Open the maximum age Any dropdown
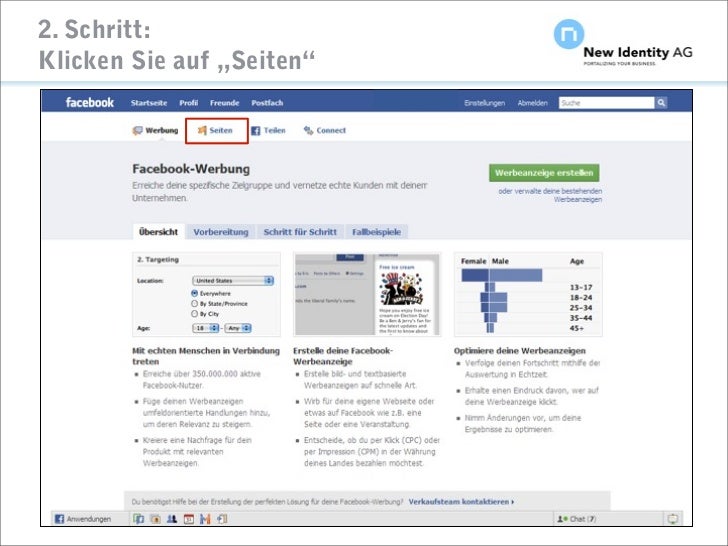728x546 pixels. (238, 328)
